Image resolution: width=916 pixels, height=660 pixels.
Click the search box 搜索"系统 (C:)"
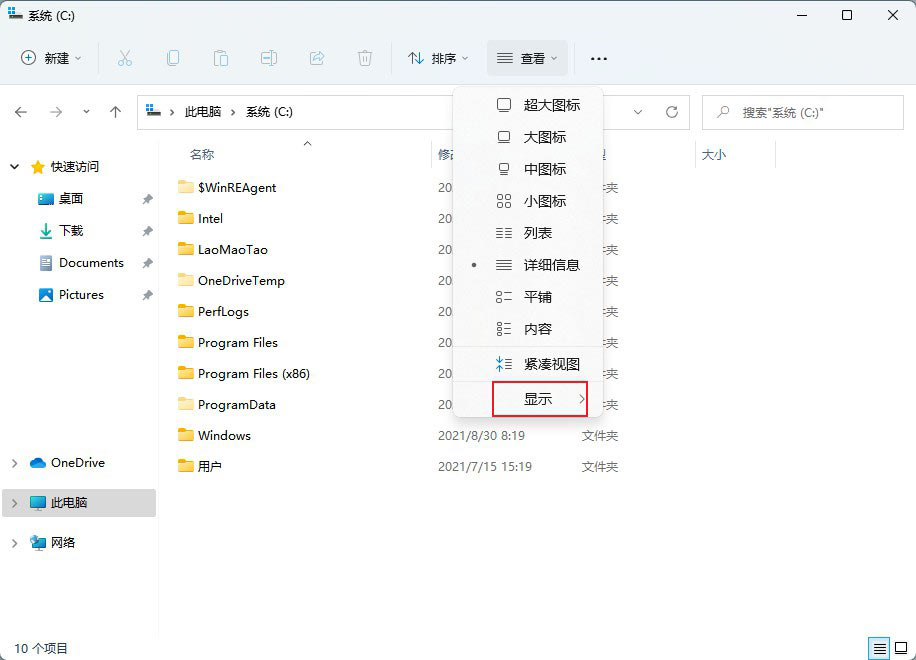803,112
